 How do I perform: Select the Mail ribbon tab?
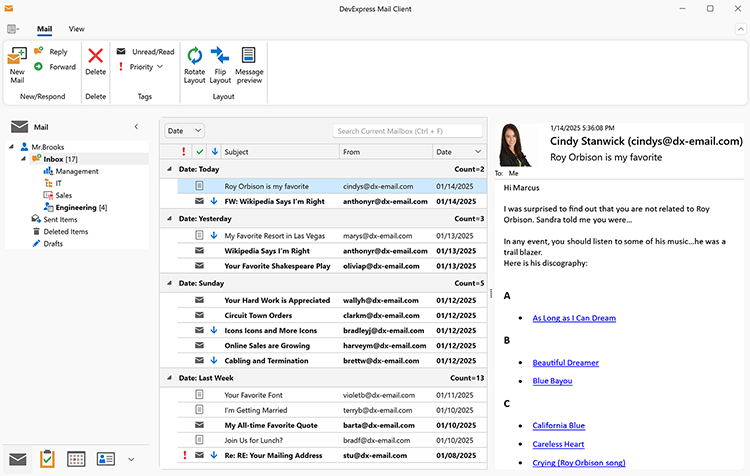[x=44, y=29]
